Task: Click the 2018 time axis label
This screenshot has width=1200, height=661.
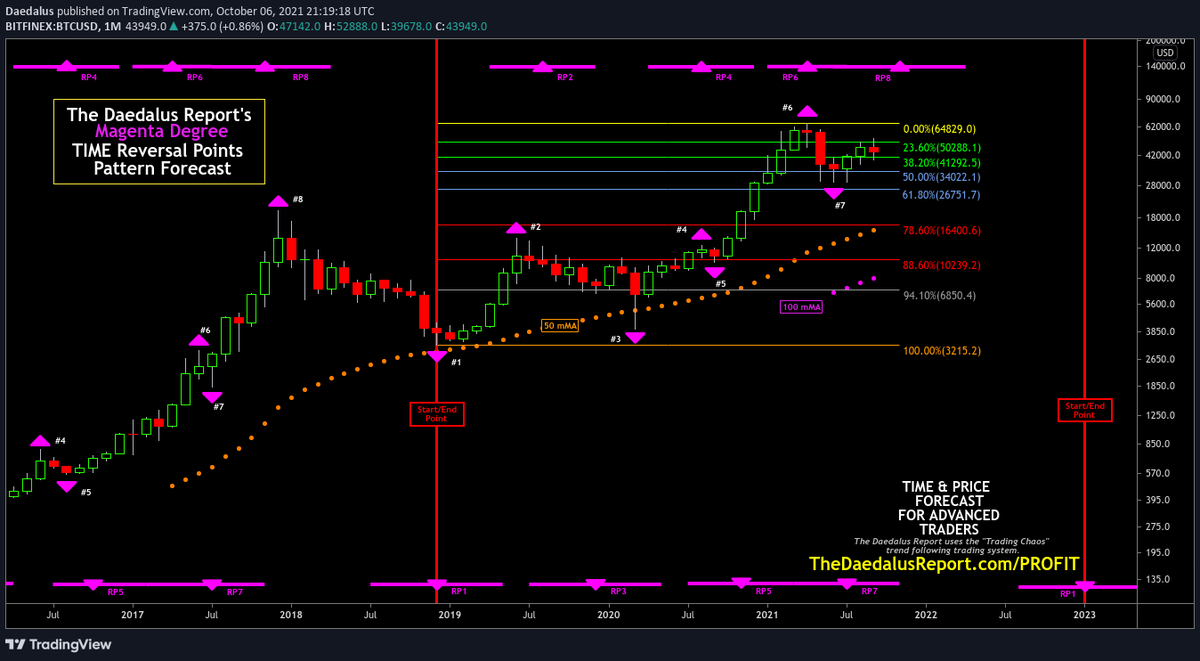Action: 291,616
